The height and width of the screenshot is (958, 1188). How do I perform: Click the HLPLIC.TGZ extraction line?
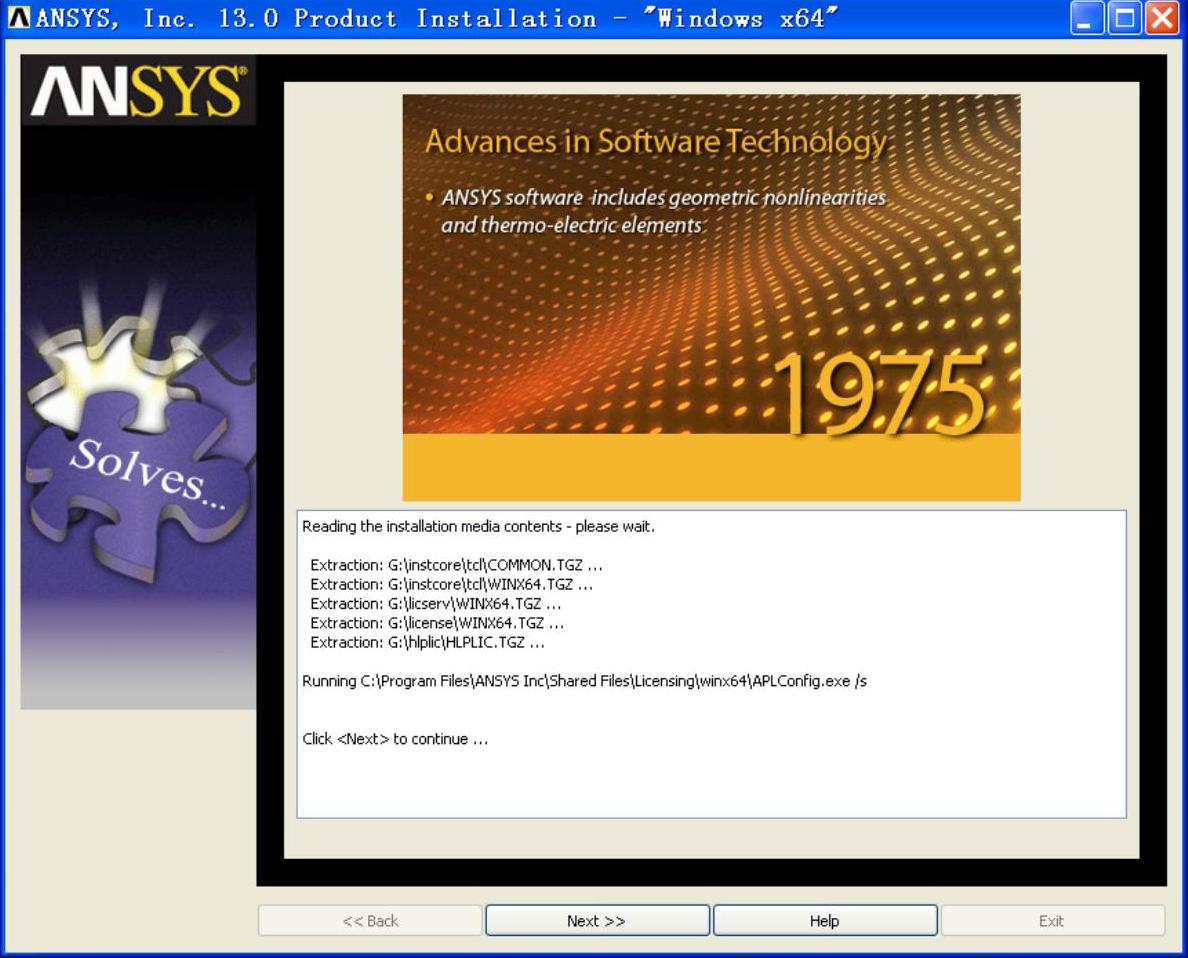427,642
